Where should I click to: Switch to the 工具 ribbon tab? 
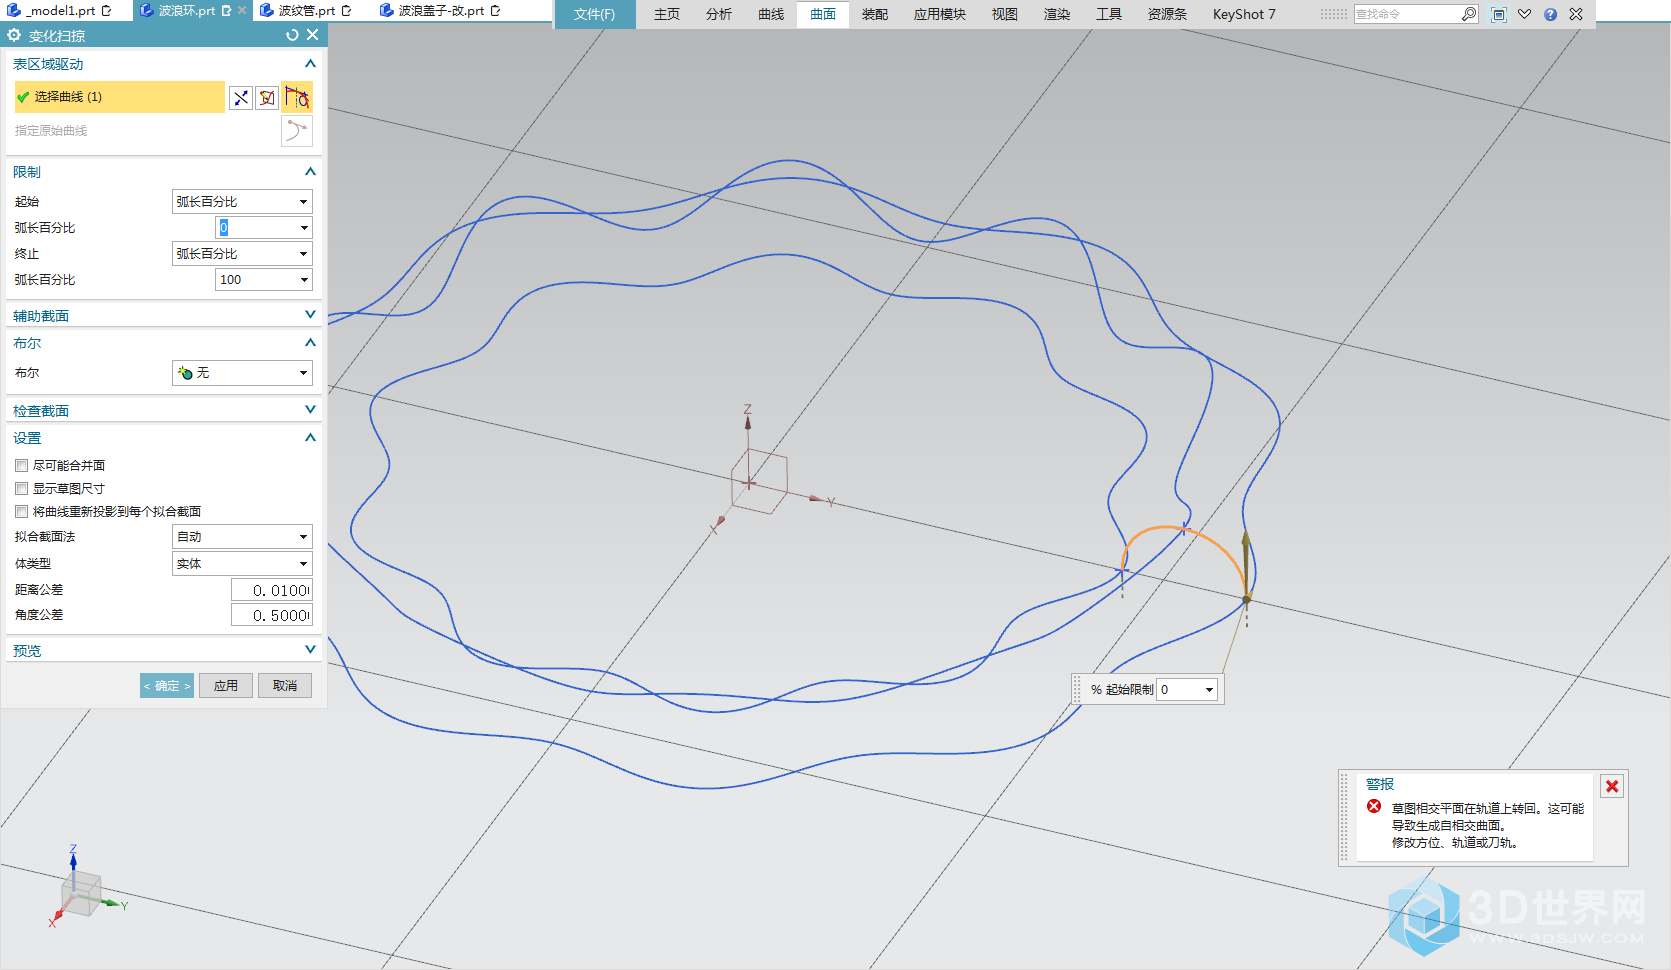pos(1109,14)
